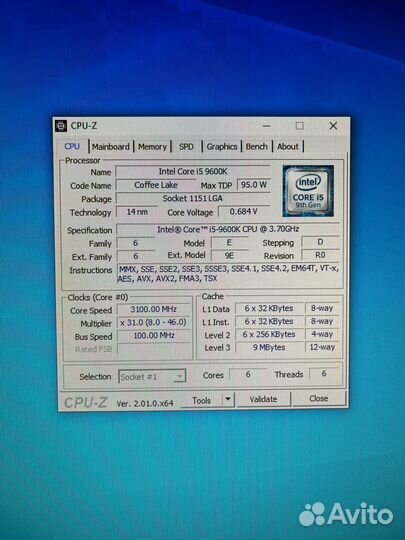Click the Threads count field
Viewport: 405px width, 540px height.
tap(324, 374)
